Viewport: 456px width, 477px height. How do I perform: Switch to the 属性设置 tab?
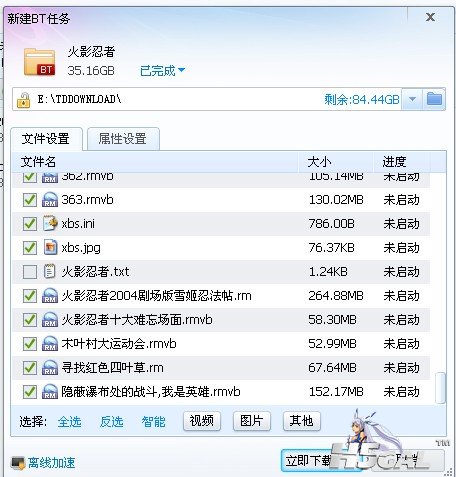pos(123,139)
